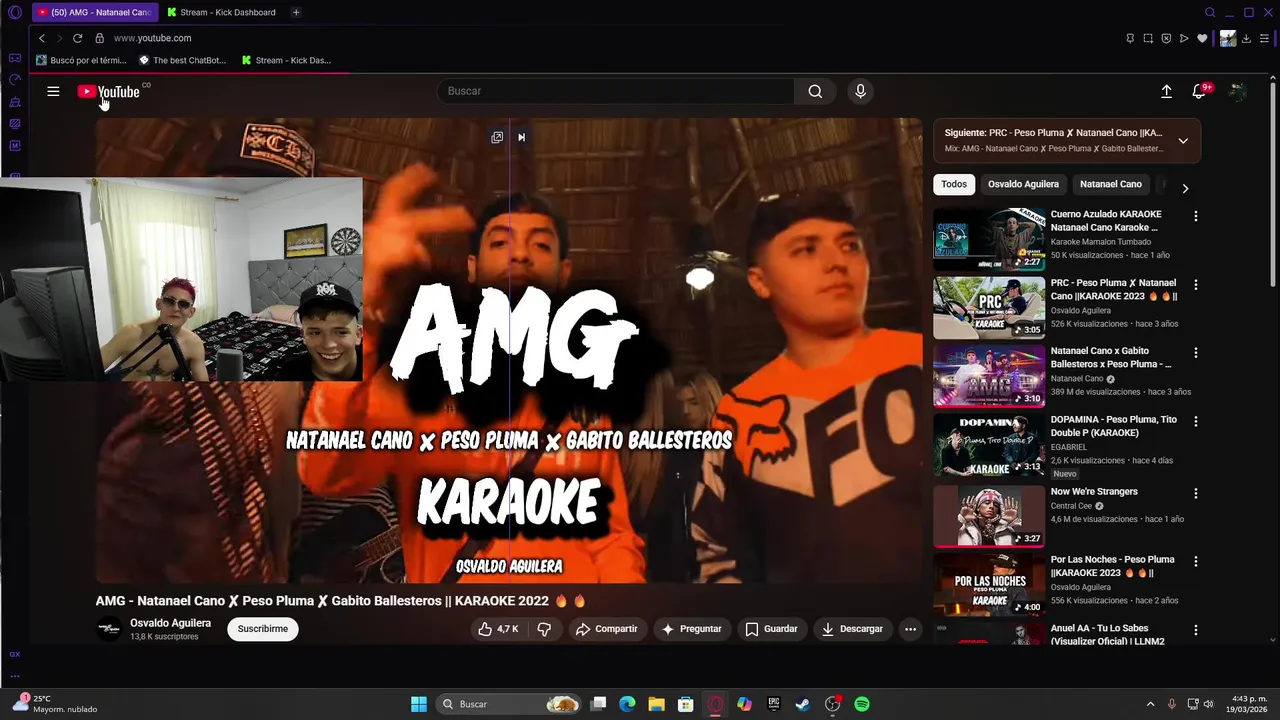Viewport: 1280px width, 720px height.
Task: Share video with Compartir button
Action: (x=606, y=629)
